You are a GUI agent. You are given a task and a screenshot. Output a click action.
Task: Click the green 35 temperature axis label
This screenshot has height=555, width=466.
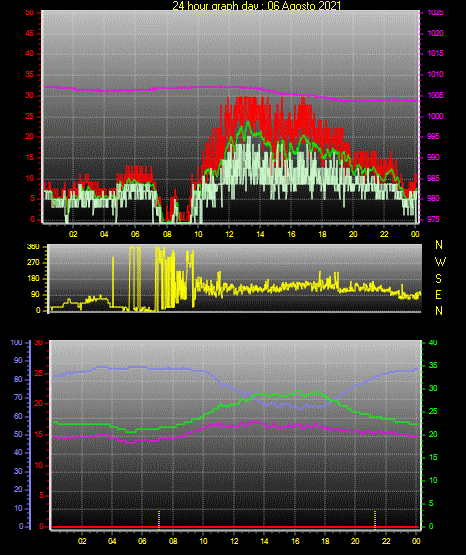point(433,365)
